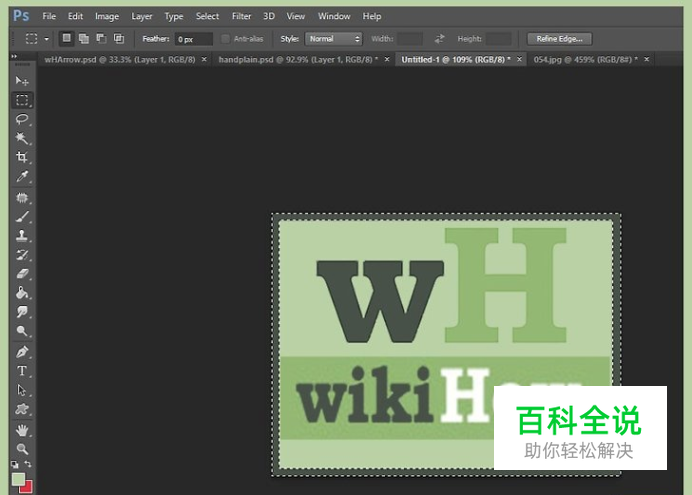The image size is (692, 495).
Task: Select the Brush tool
Action: point(22,217)
